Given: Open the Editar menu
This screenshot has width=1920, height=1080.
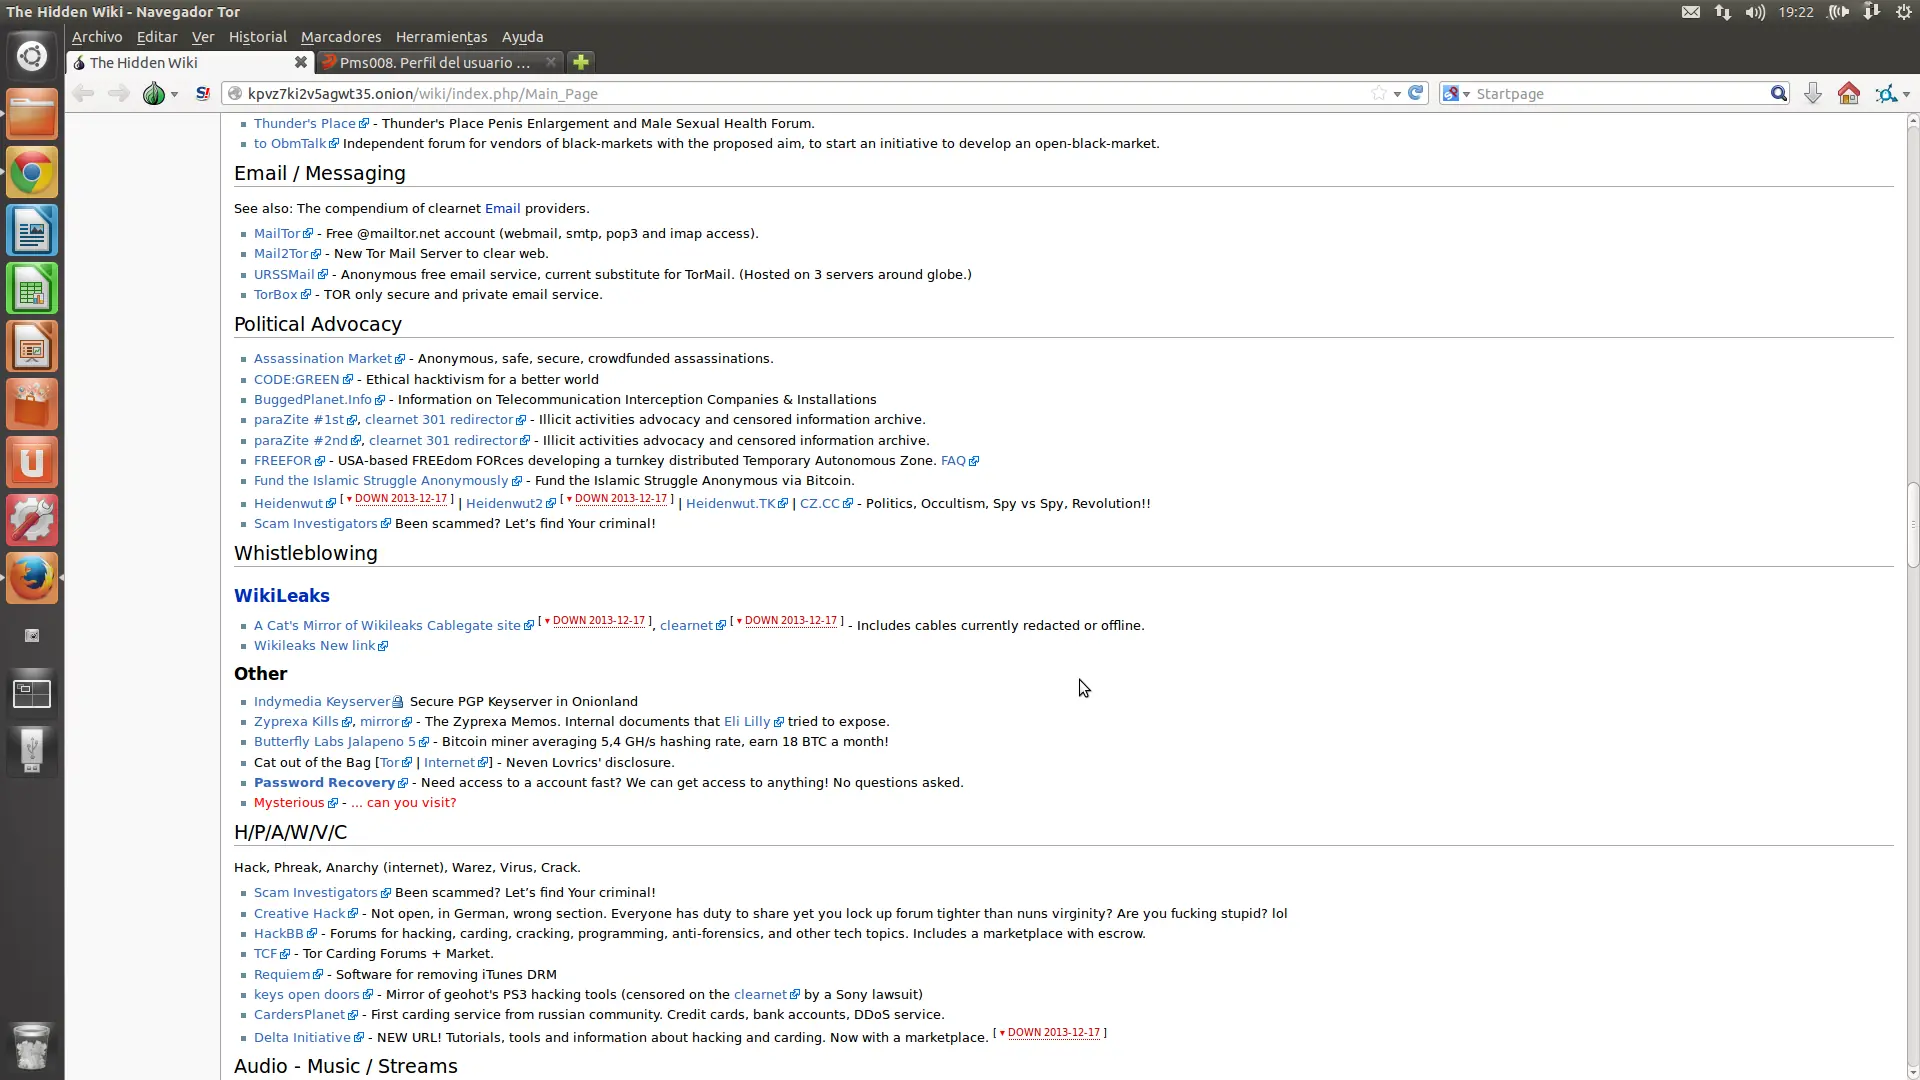Looking at the screenshot, I should pyautogui.click(x=157, y=37).
